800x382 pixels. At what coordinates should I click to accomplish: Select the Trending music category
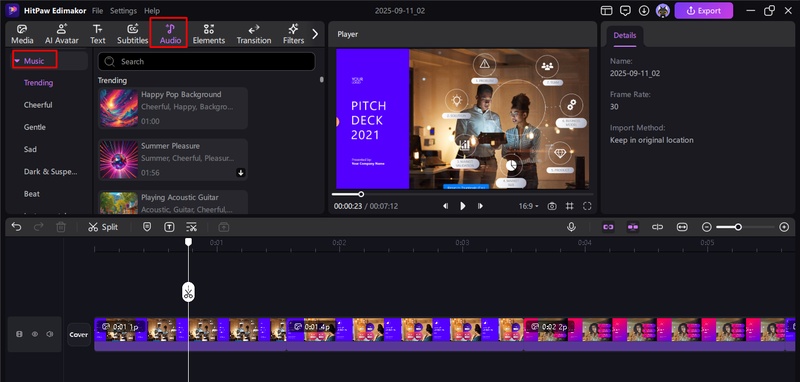pos(38,83)
